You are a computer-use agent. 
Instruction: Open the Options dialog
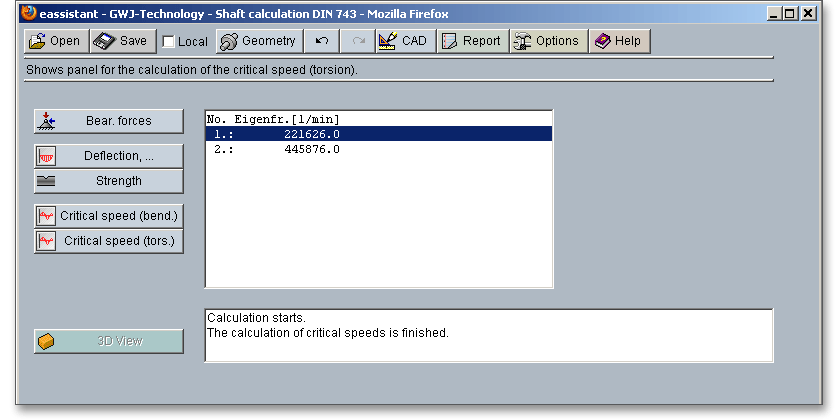point(547,41)
